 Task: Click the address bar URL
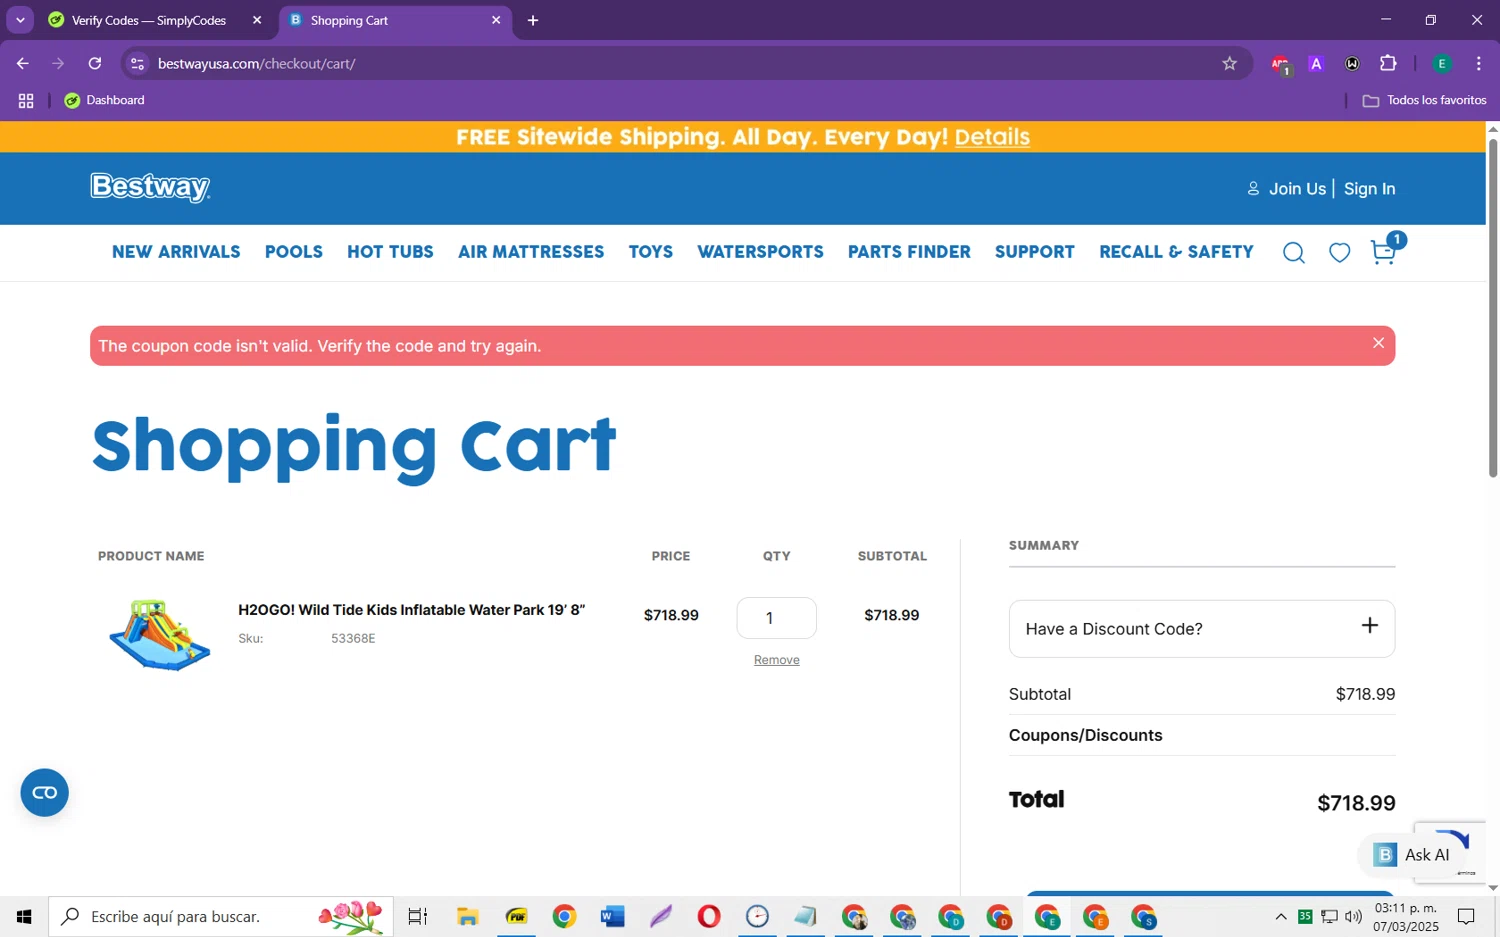256,64
